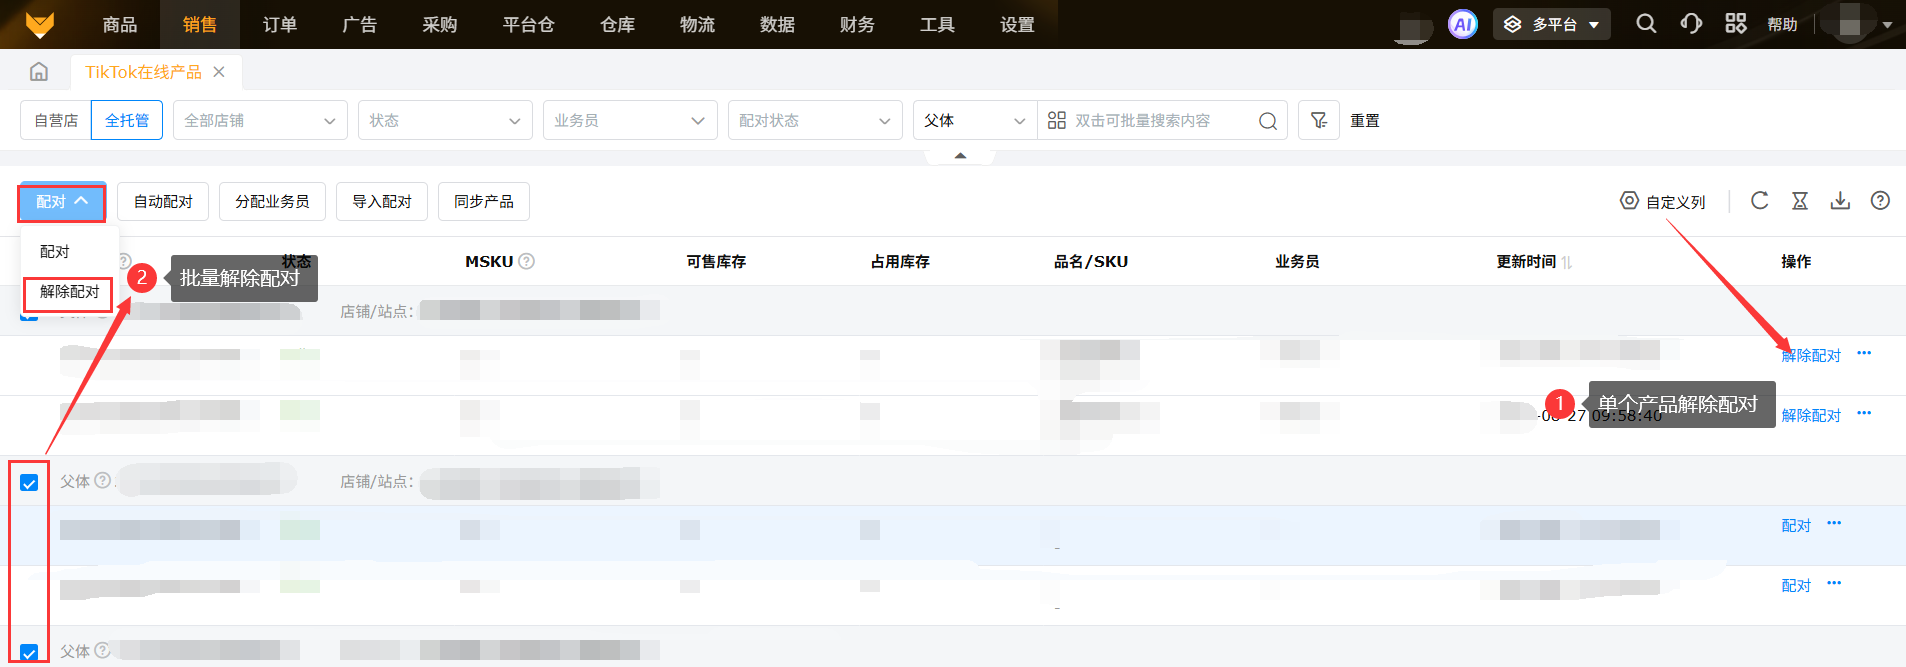Open the 全部店铺 dropdown
1906x667 pixels.
(260, 120)
